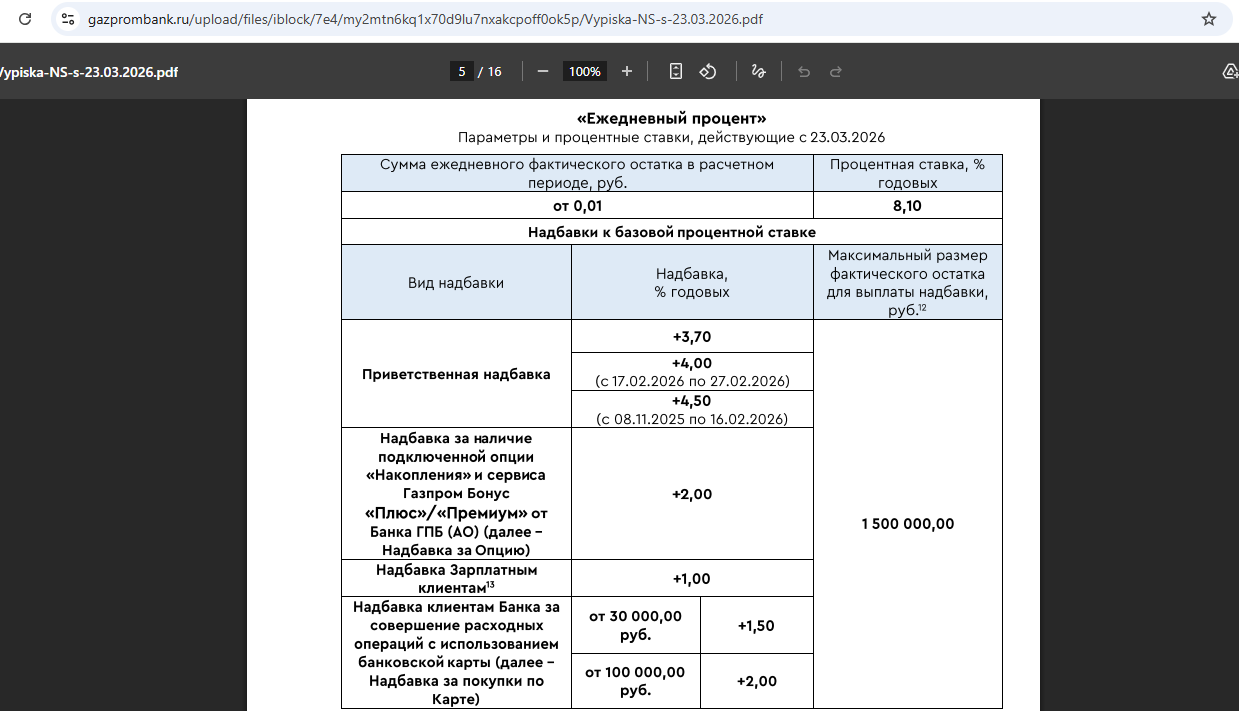Screen dimensions: 1239x711
Task: Zoom in the PDF with plus button
Action: [627, 71]
